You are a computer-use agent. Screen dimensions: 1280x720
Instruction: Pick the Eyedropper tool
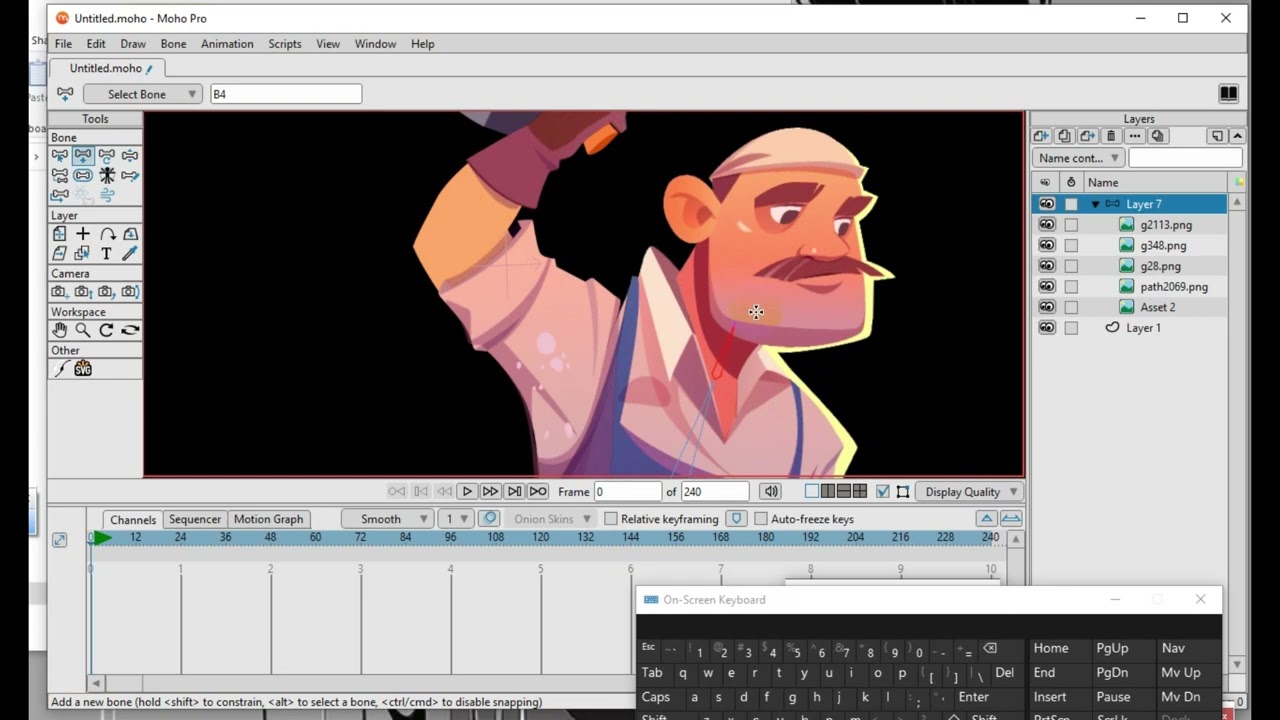click(130, 254)
